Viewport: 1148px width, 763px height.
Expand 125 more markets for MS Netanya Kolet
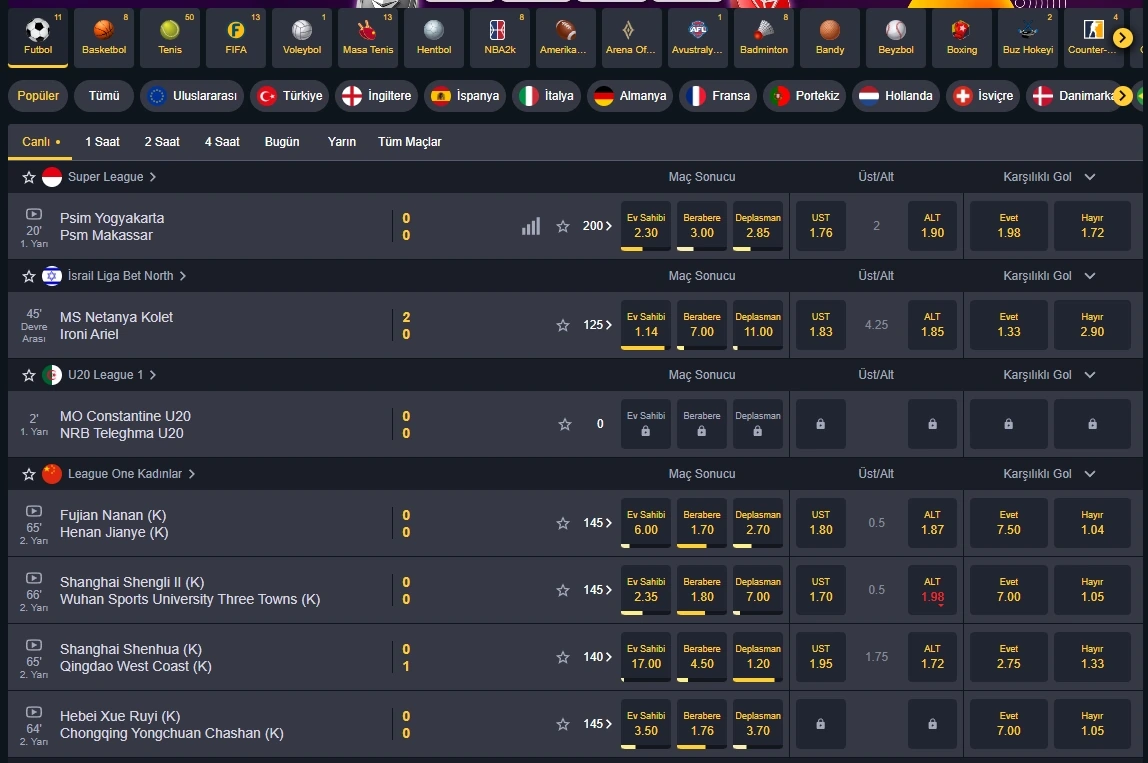pyautogui.click(x=597, y=324)
